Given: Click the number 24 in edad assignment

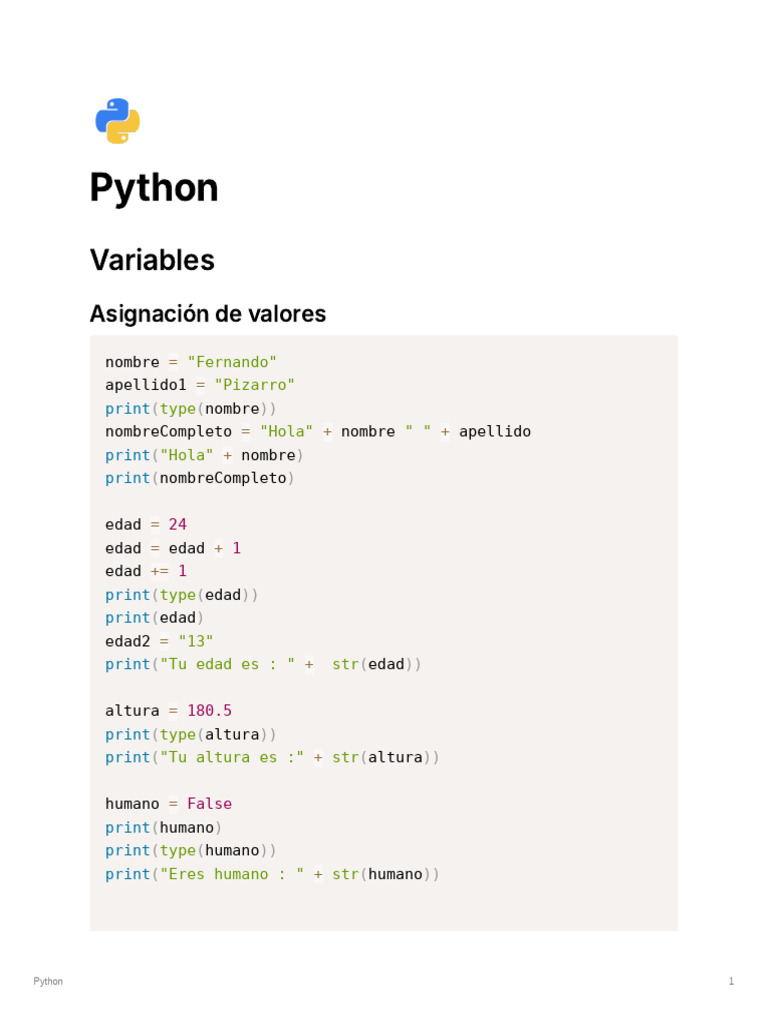Looking at the screenshot, I should [x=178, y=524].
